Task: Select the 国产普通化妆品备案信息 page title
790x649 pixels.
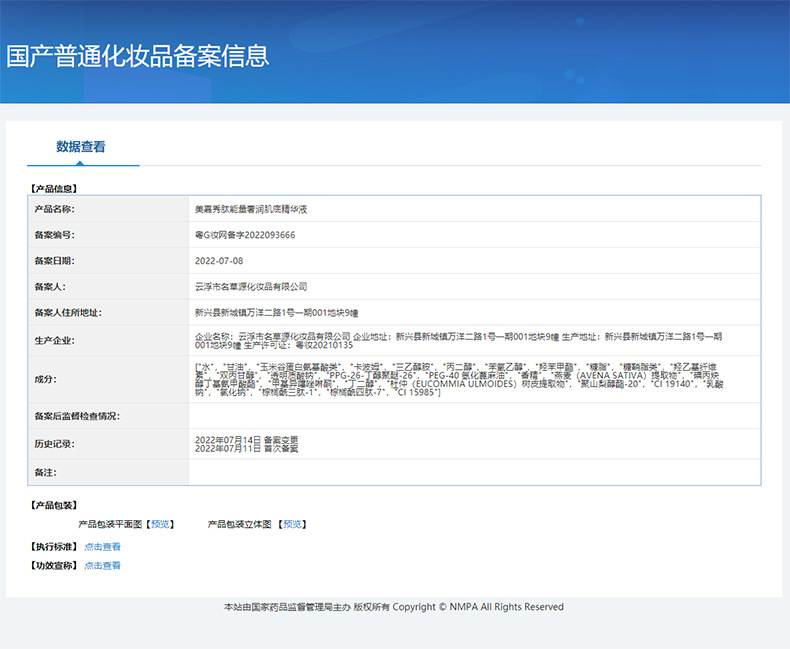Action: (x=138, y=56)
